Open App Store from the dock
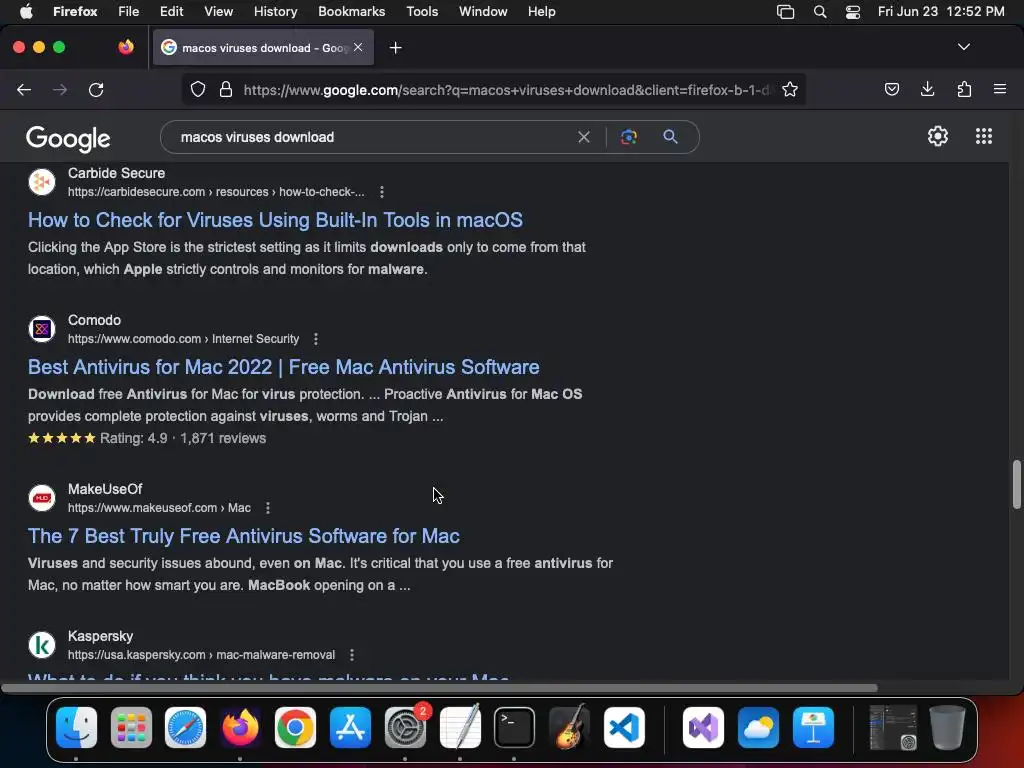This screenshot has height=768, width=1024. coord(350,727)
